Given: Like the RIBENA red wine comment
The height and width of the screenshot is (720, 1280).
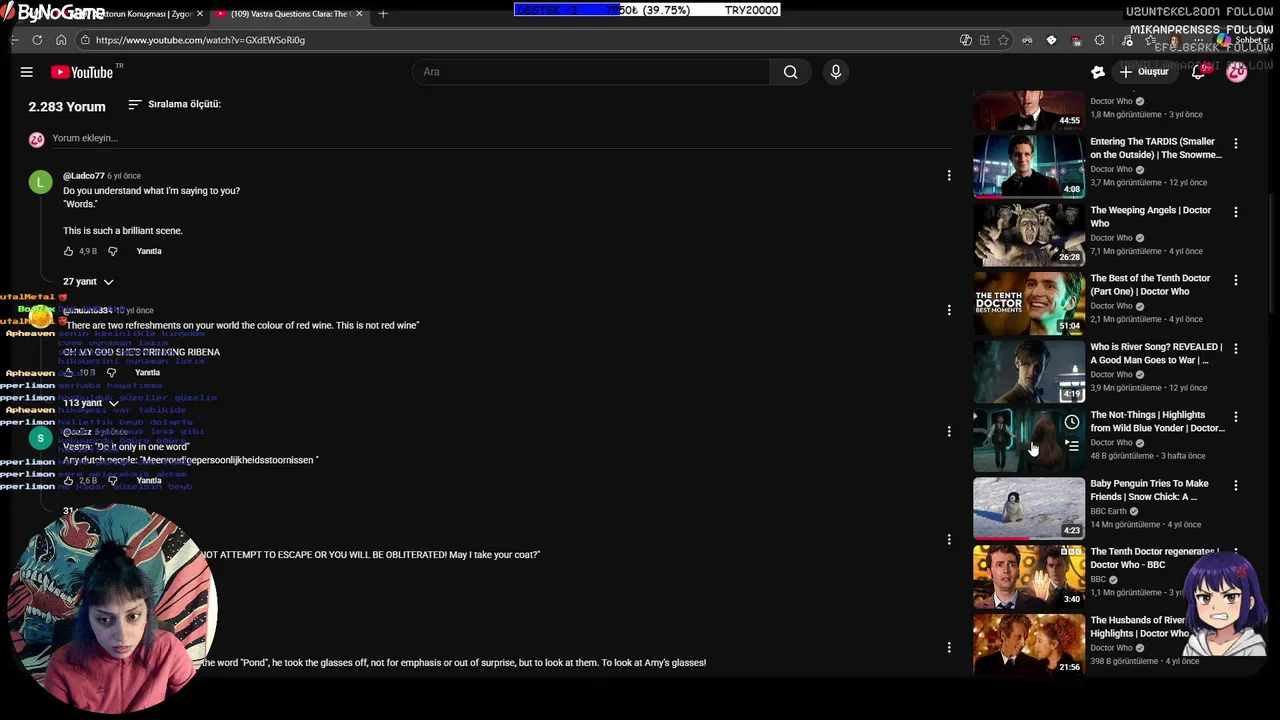Looking at the screenshot, I should [68, 373].
